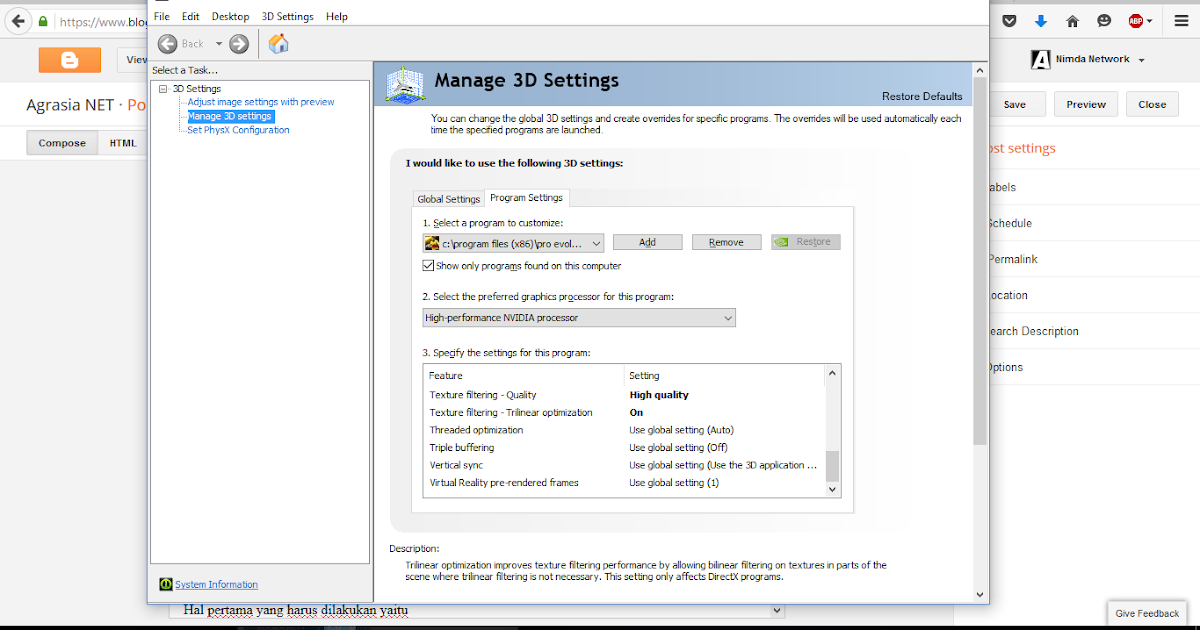This screenshot has height=630, width=1200.
Task: Click the Restore button with NVIDIA logo
Action: (x=806, y=242)
